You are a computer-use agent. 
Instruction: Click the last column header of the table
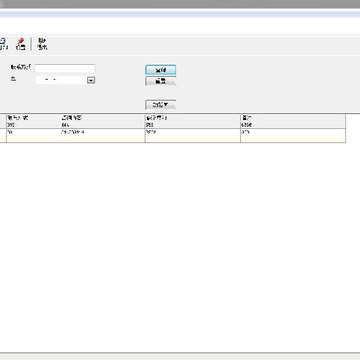293,121
